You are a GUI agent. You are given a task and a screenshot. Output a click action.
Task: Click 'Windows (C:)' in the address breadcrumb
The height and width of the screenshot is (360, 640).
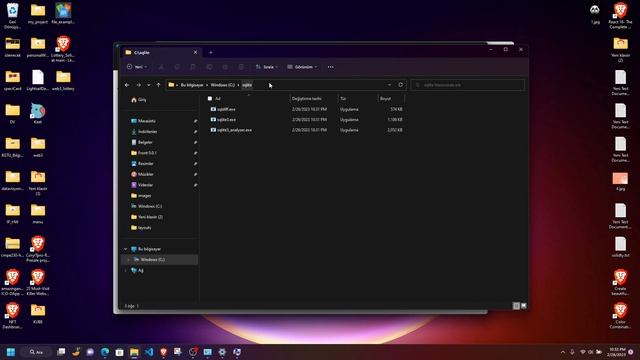point(222,85)
